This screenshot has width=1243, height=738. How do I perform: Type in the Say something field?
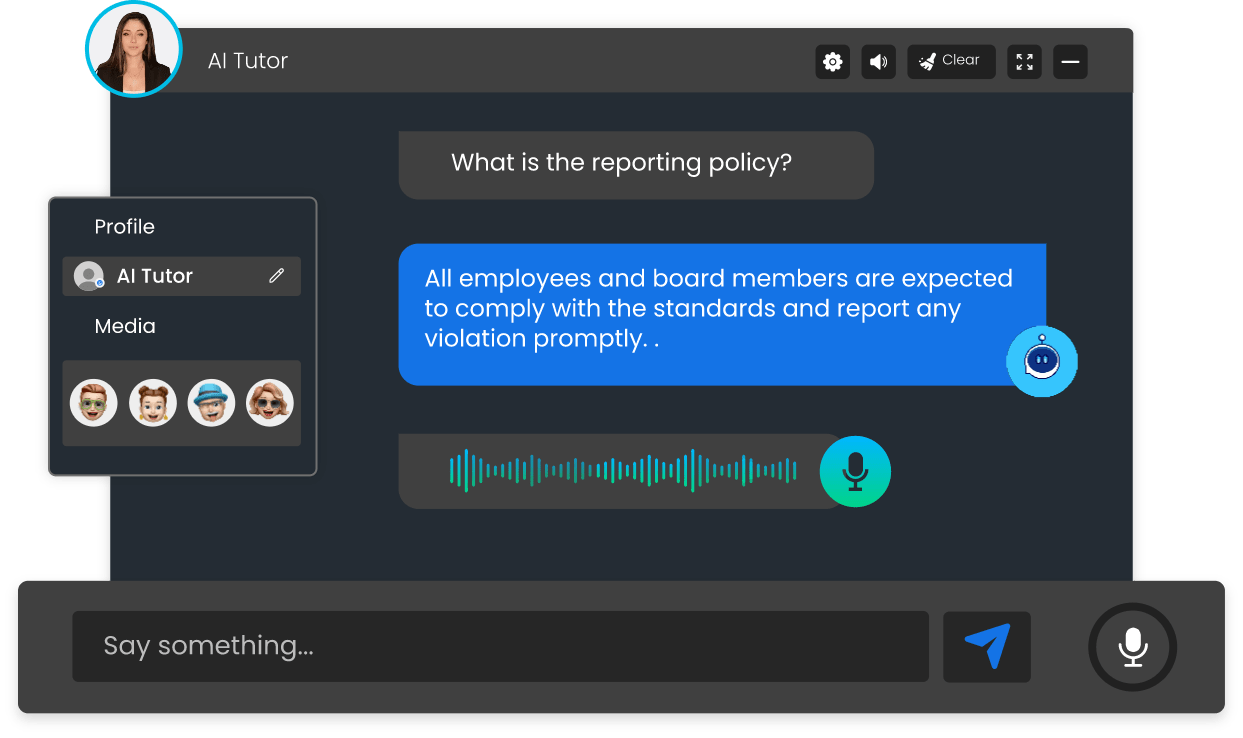(500, 646)
